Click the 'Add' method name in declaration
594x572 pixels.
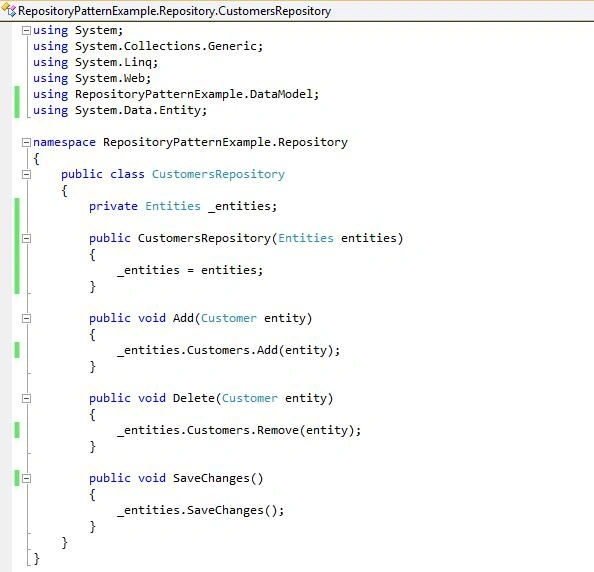183,319
